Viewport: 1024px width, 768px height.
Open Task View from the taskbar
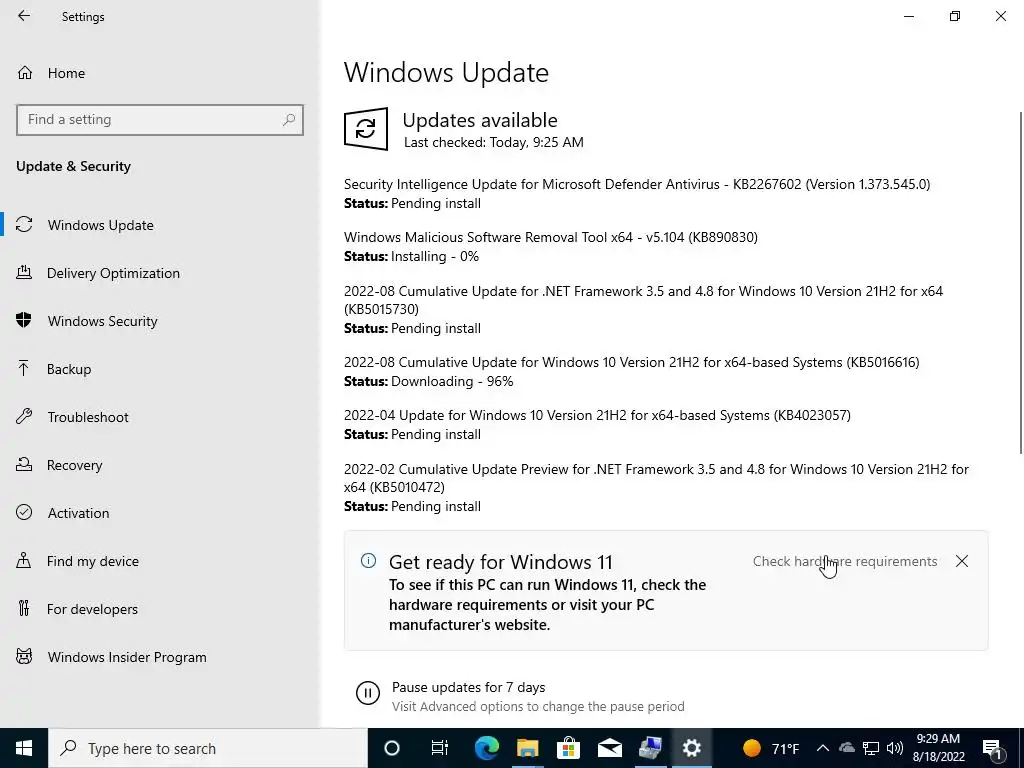click(x=440, y=748)
